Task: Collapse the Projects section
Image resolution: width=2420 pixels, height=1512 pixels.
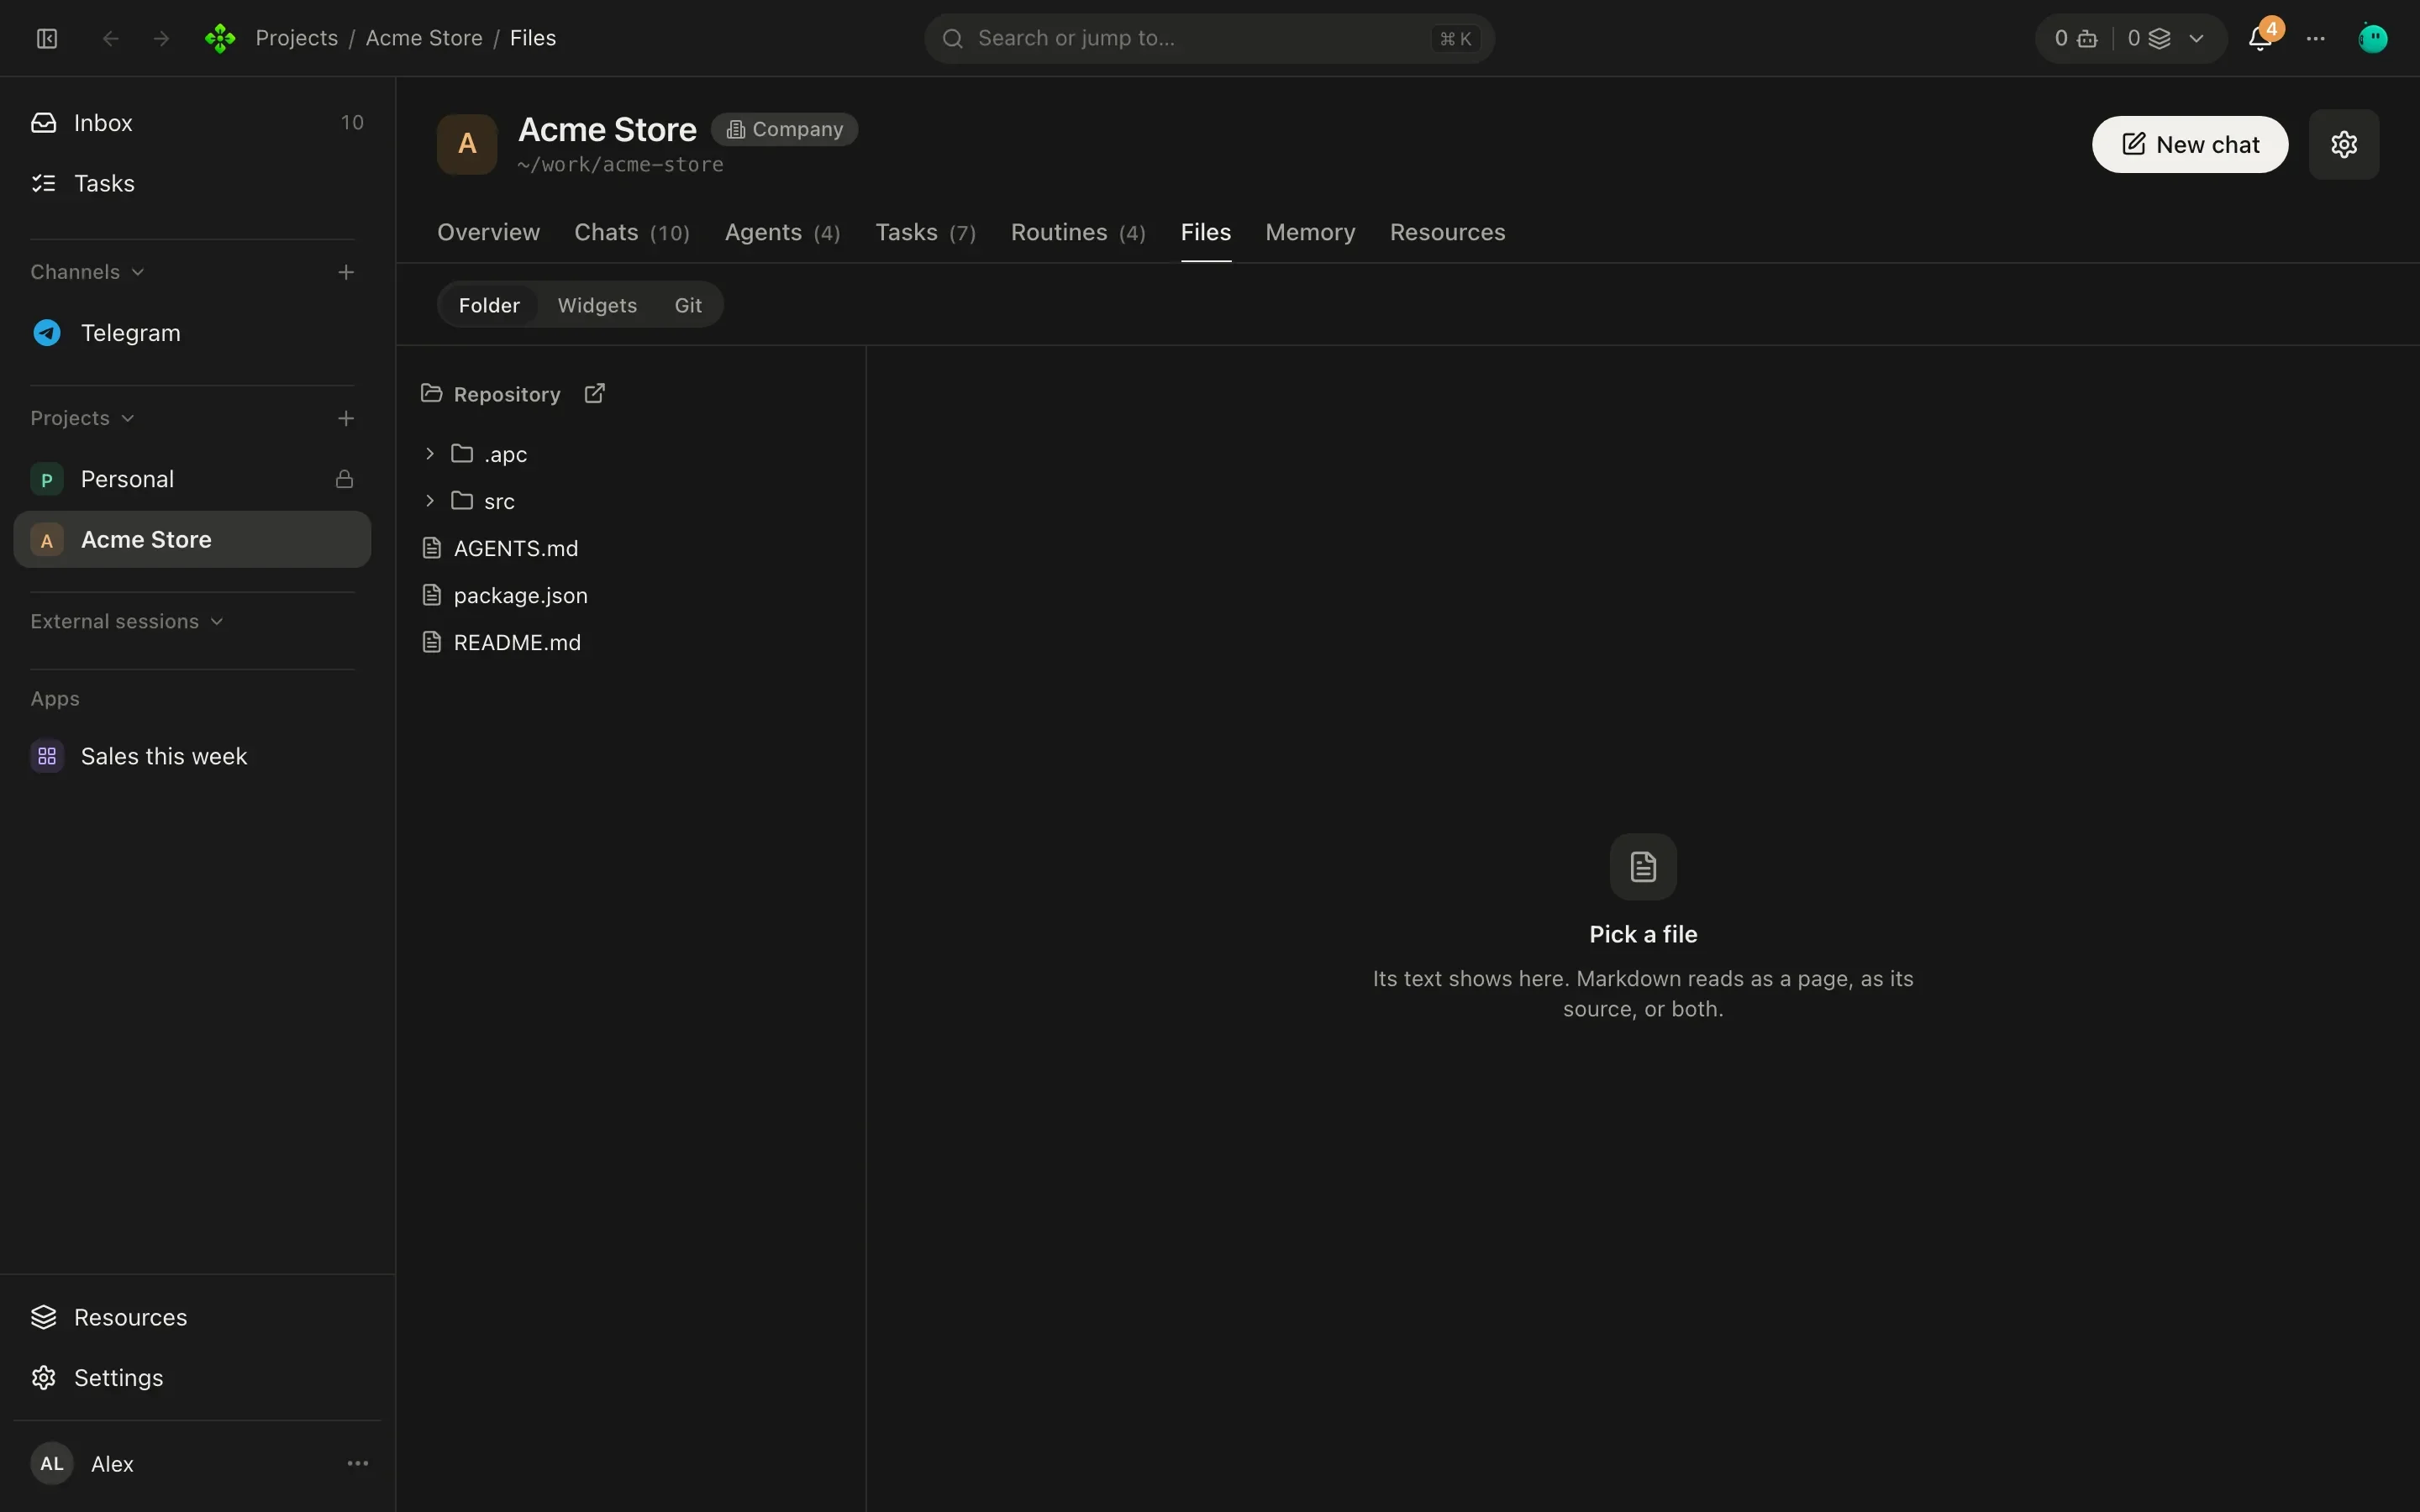Action: [83, 418]
